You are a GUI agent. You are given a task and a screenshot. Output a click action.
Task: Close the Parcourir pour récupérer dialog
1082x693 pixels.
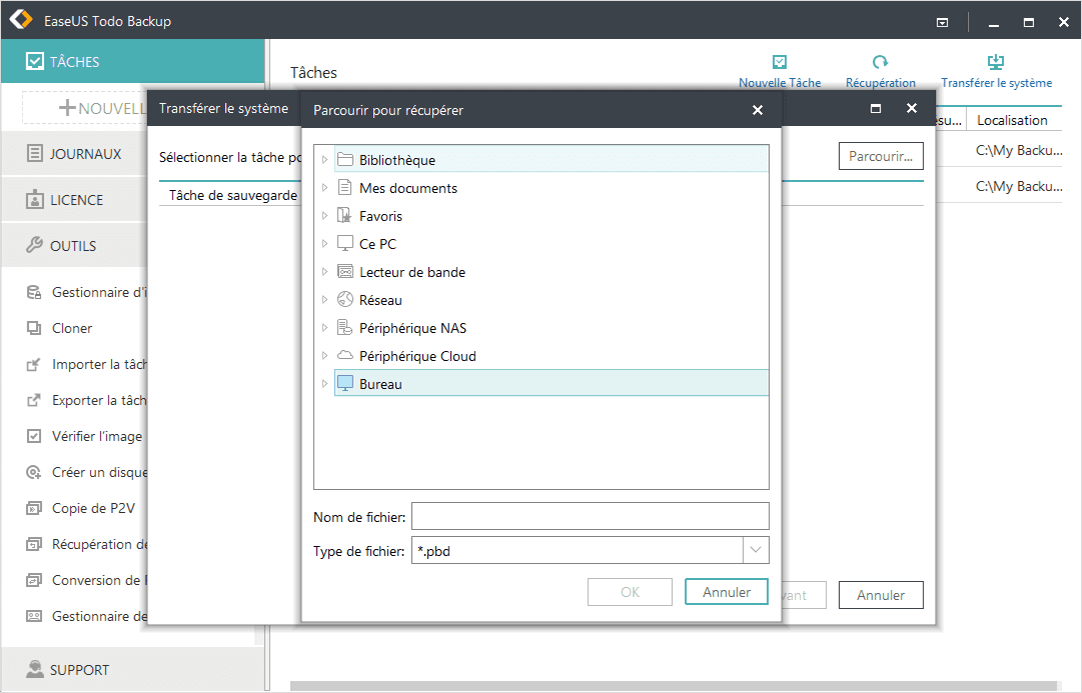pos(757,110)
